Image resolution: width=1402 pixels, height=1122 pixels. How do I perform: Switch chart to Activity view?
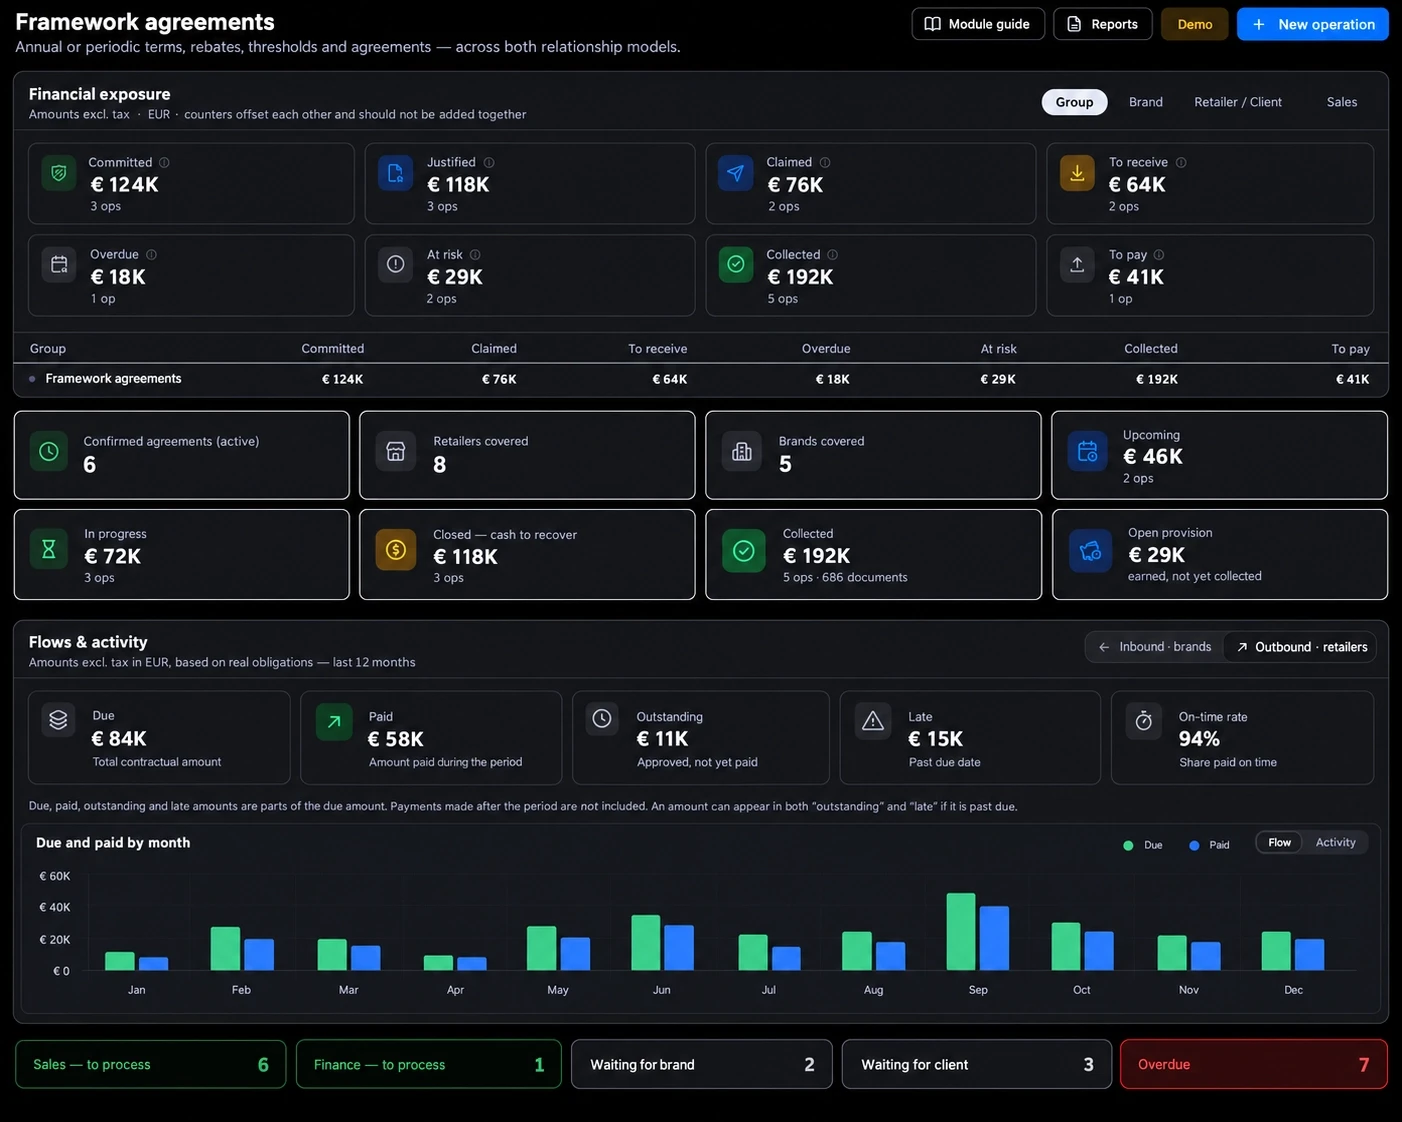pyautogui.click(x=1335, y=843)
